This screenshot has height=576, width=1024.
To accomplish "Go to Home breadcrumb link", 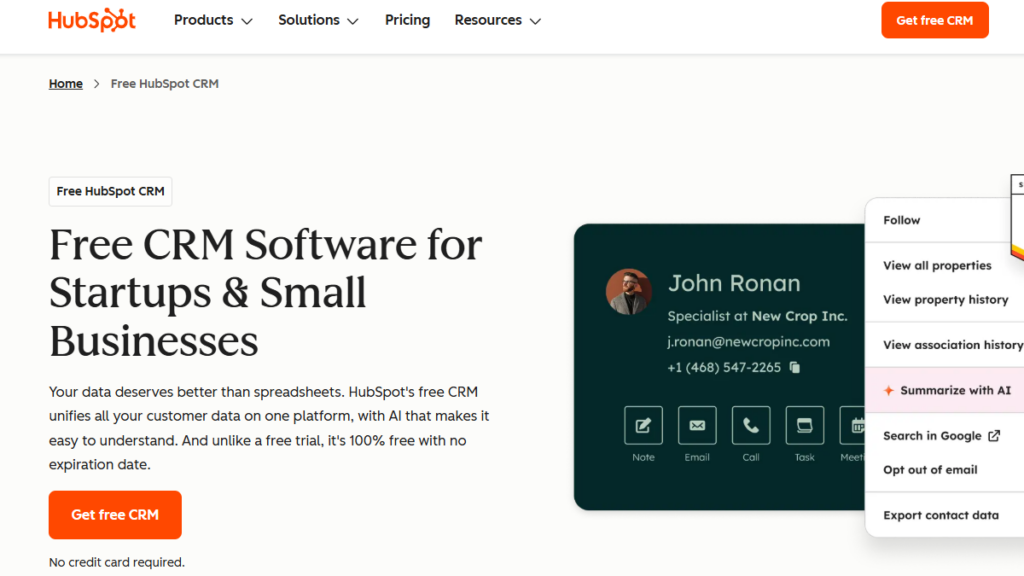I will pos(66,84).
